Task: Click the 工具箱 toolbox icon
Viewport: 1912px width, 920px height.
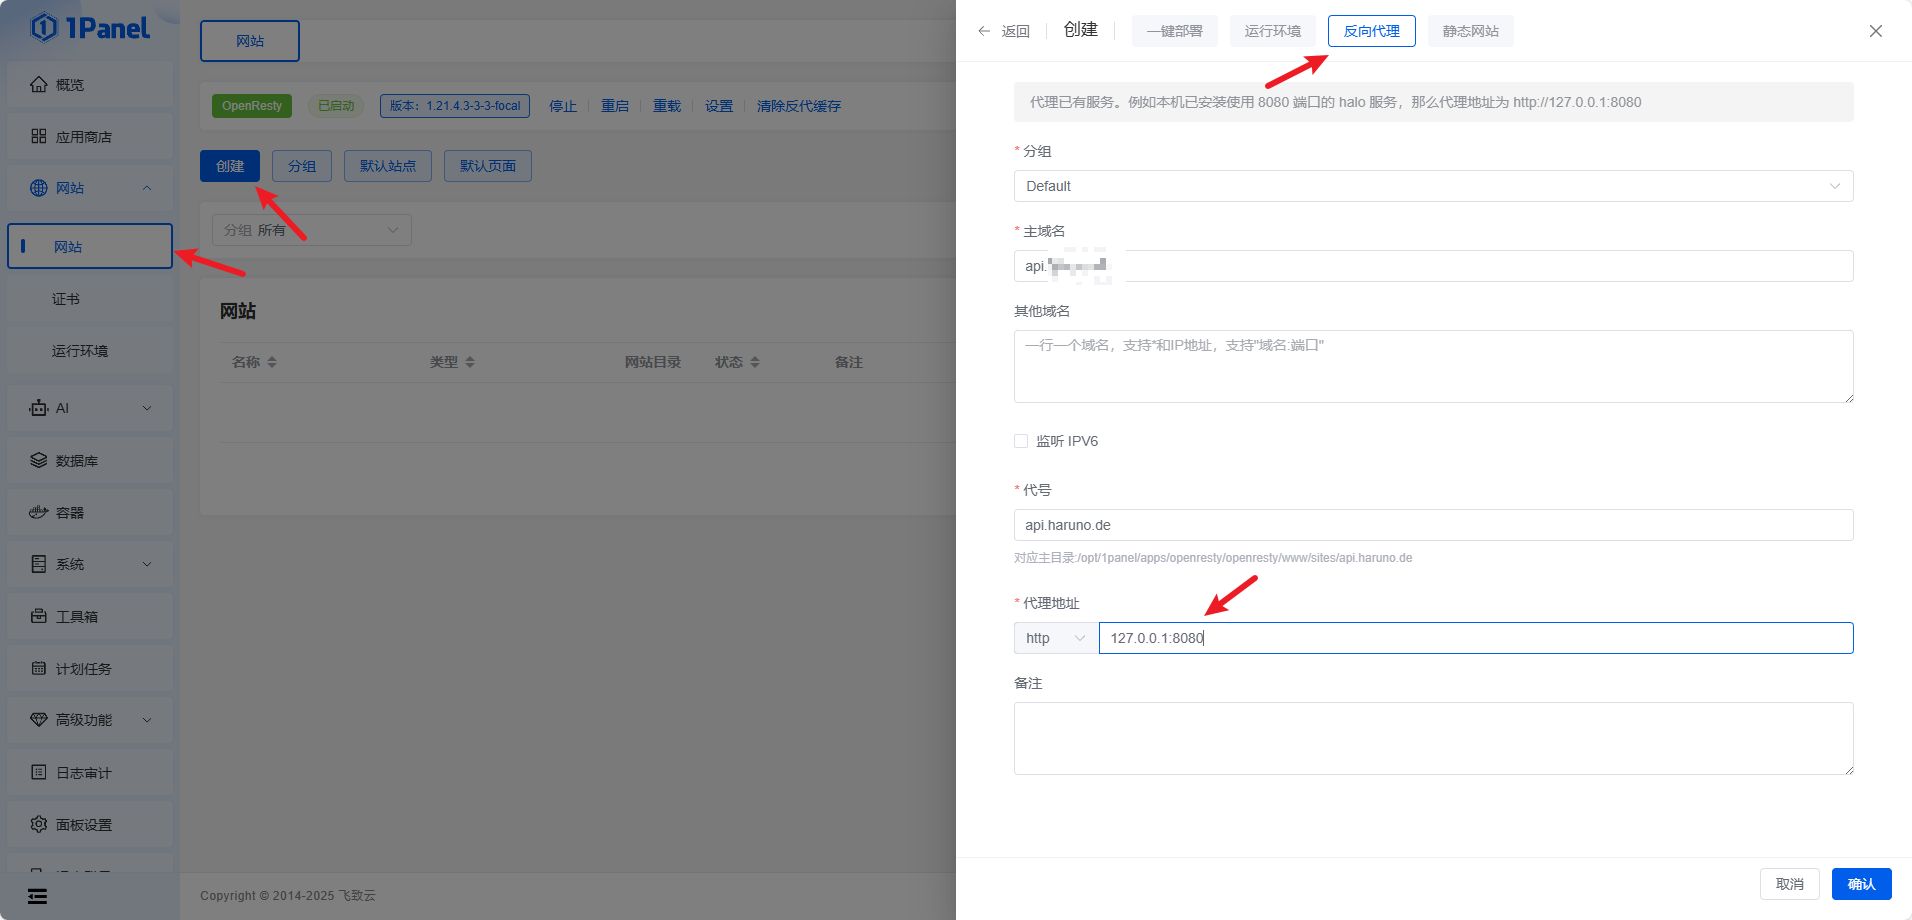Action: [39, 617]
